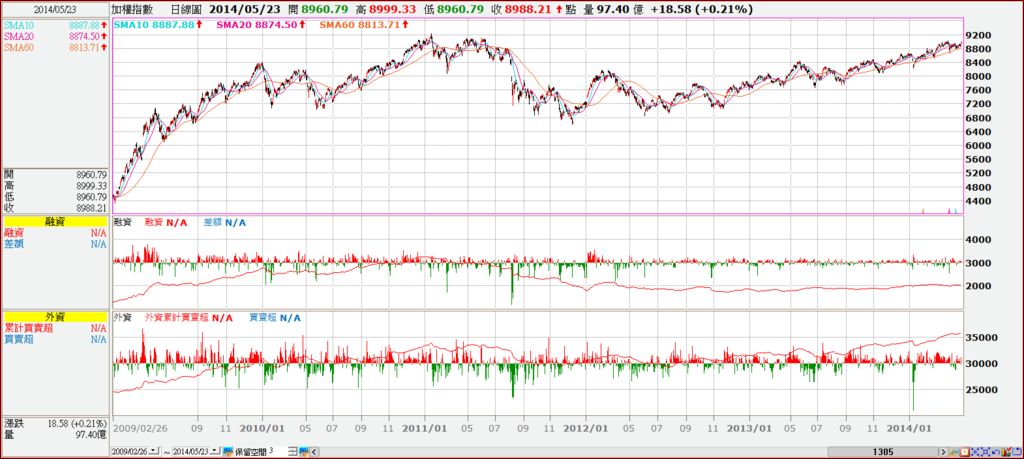Viewport: 1024px width, 459px height.
Task: Click the SMA10 legend label in chart
Action: pyautogui.click(x=131, y=24)
